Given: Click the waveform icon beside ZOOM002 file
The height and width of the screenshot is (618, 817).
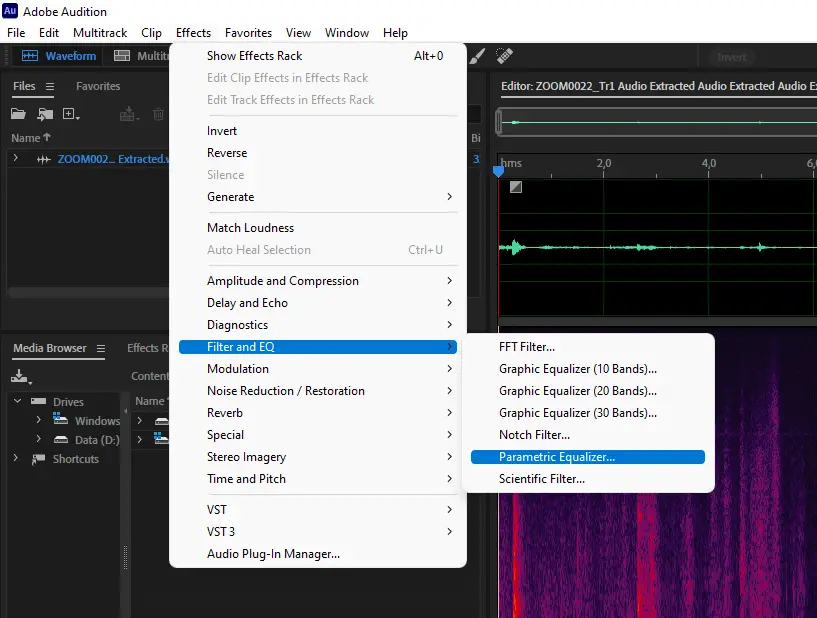Looking at the screenshot, I should click(x=44, y=159).
